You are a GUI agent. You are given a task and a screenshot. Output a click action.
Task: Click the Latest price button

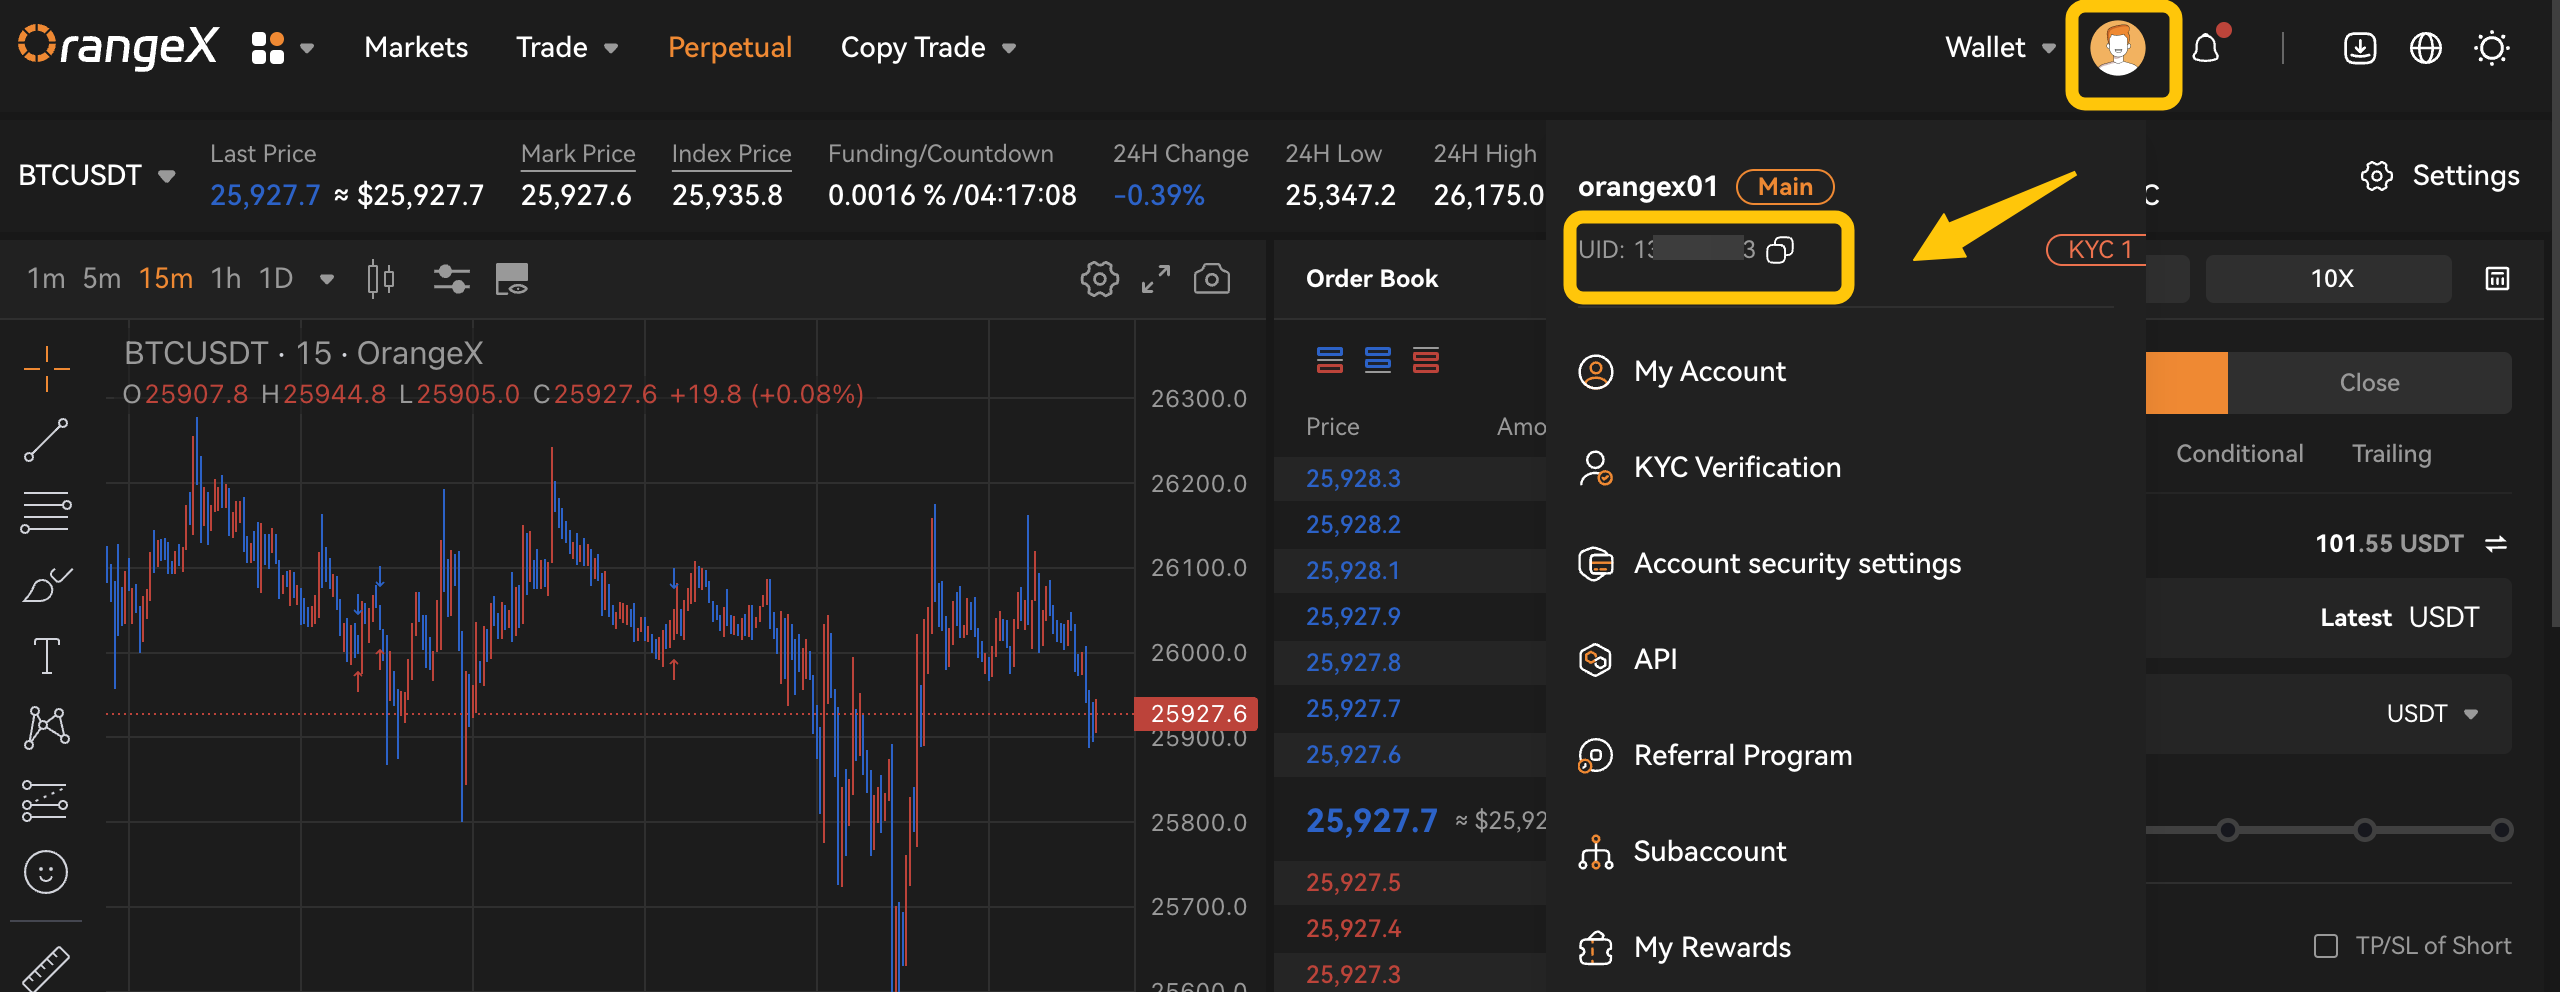(2355, 618)
